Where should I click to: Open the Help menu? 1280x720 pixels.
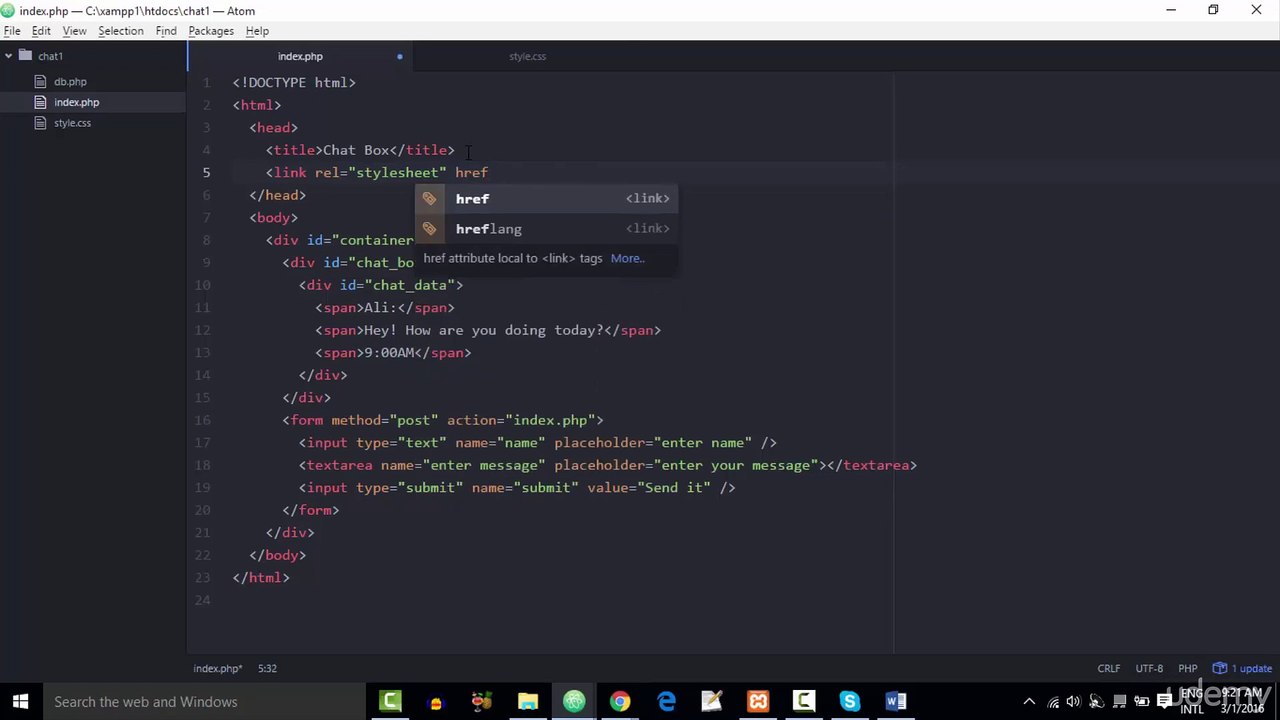click(257, 31)
